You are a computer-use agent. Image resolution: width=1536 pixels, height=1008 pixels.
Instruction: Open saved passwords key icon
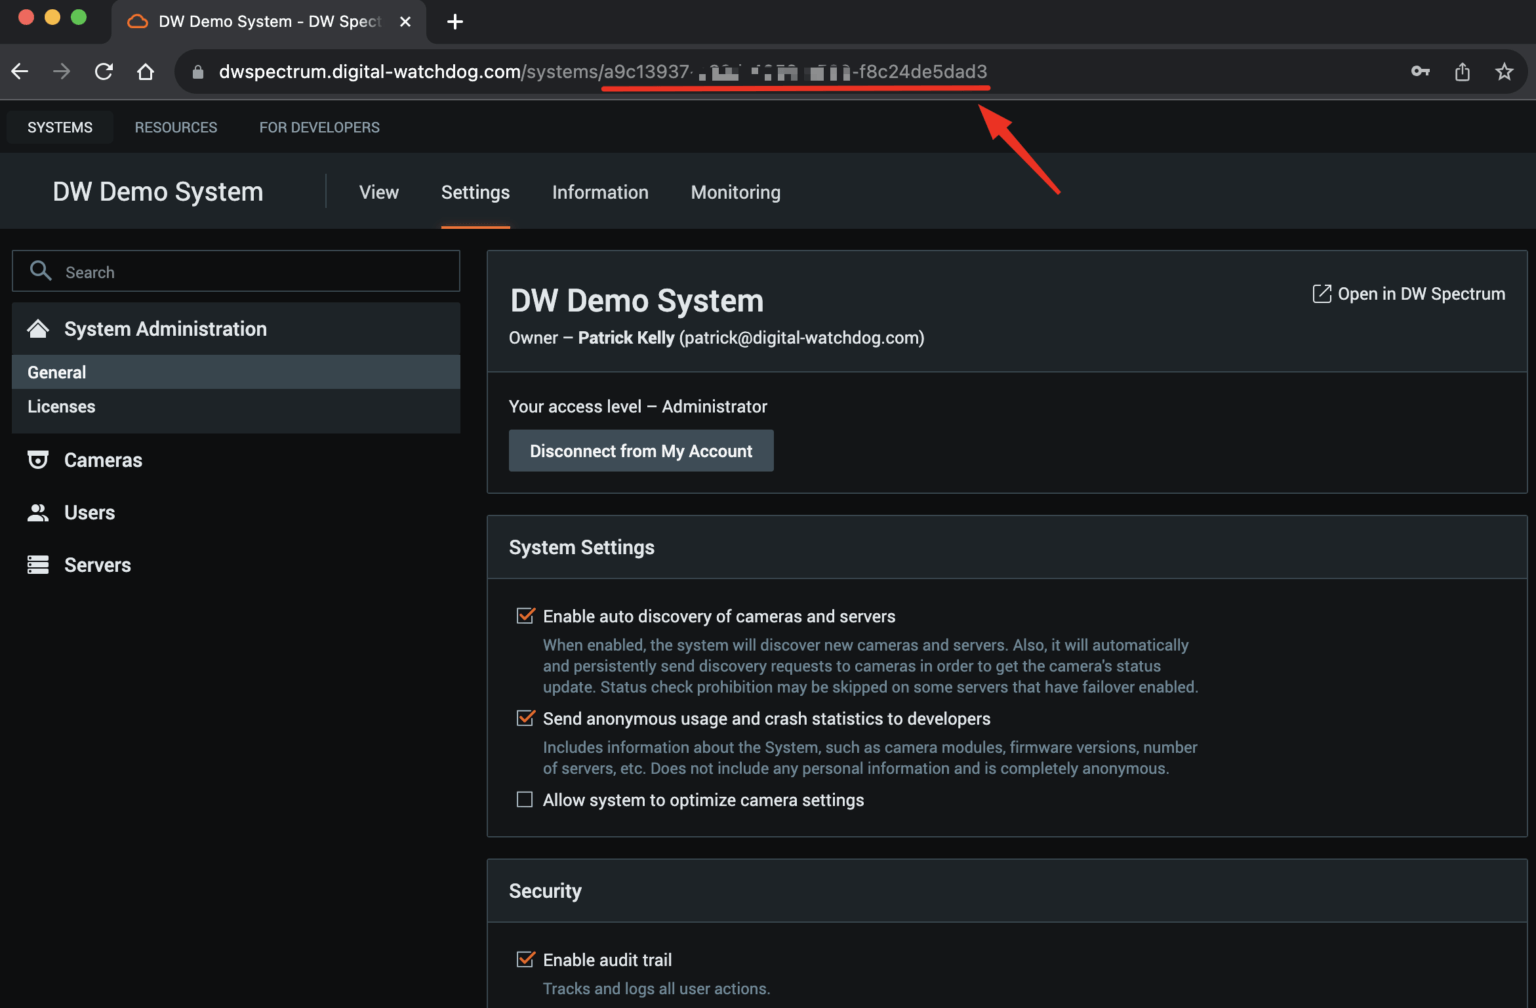click(x=1420, y=72)
